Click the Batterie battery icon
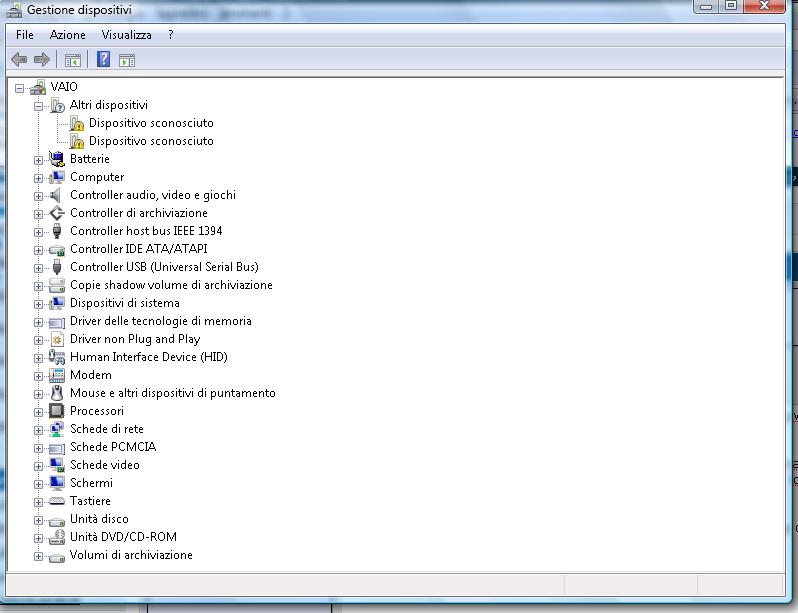 pos(57,159)
